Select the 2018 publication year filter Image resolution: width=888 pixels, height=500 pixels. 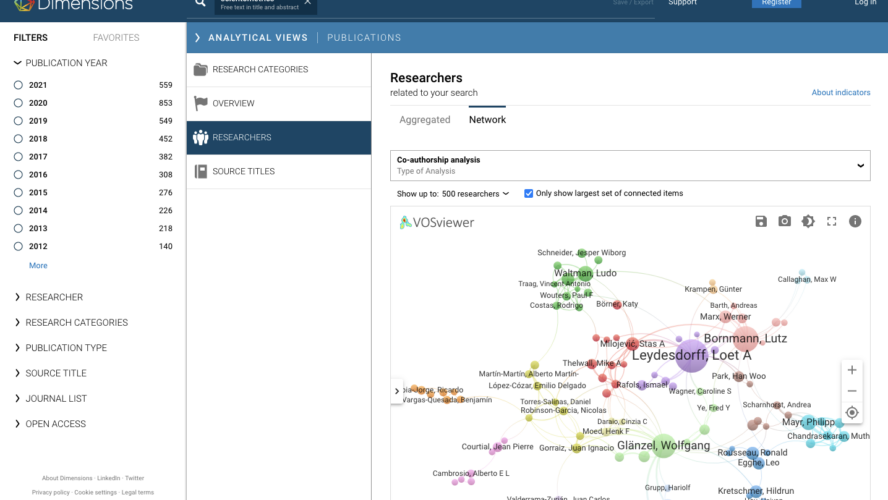[19, 139]
